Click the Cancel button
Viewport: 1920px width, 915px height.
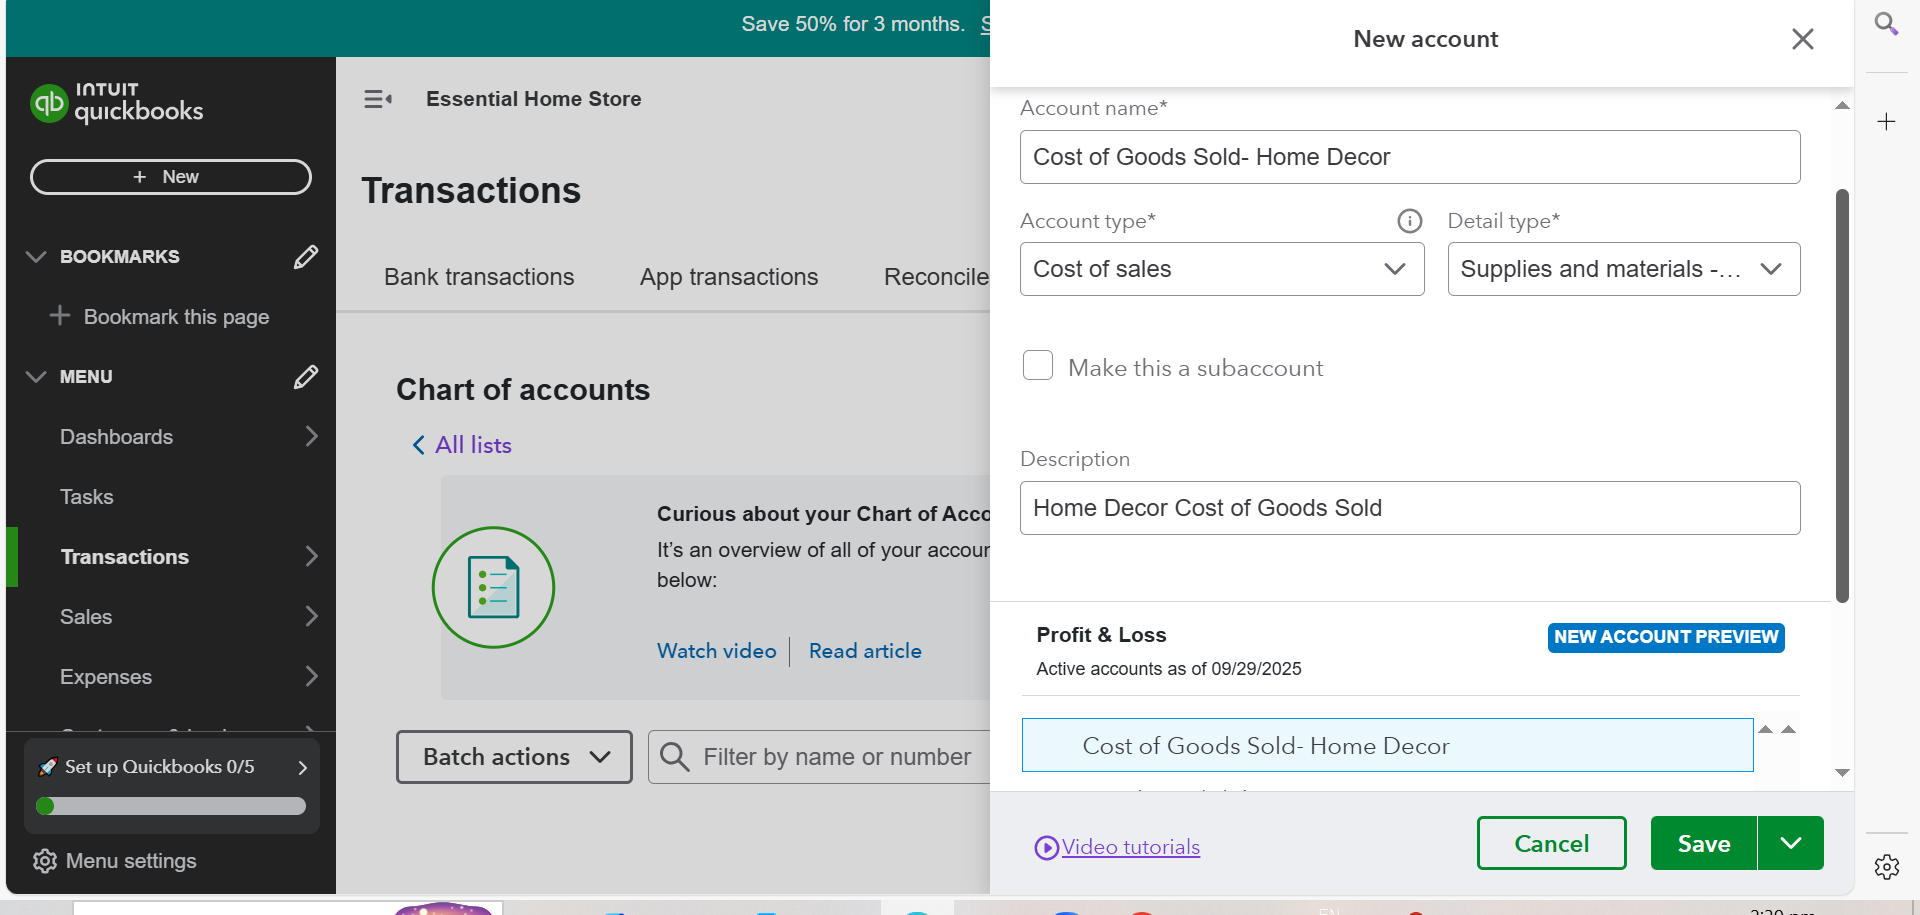[1551, 843]
